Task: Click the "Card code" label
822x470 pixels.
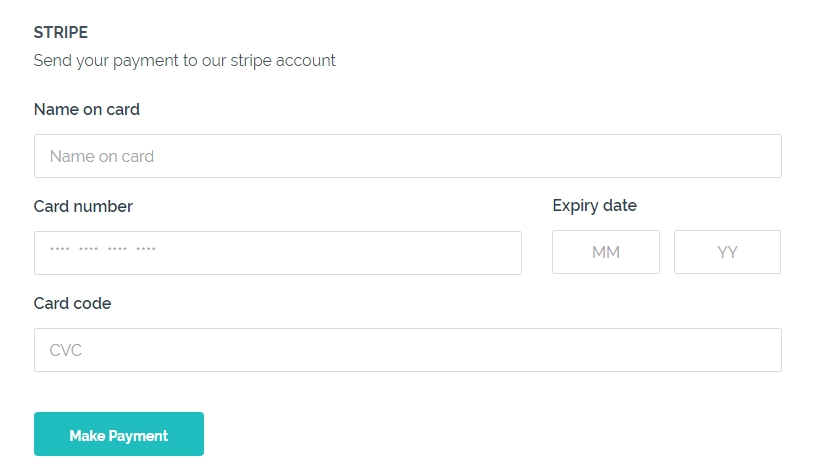Action: pos(72,303)
